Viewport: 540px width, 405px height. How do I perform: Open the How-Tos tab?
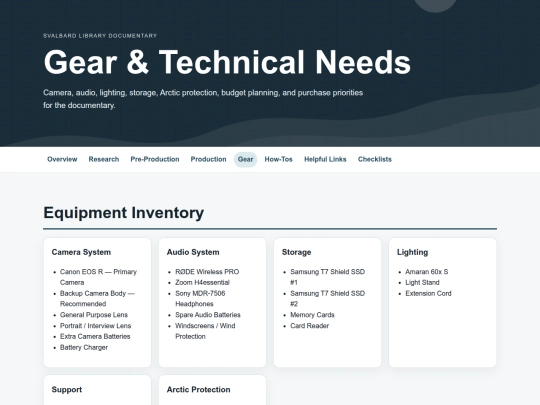pos(278,159)
